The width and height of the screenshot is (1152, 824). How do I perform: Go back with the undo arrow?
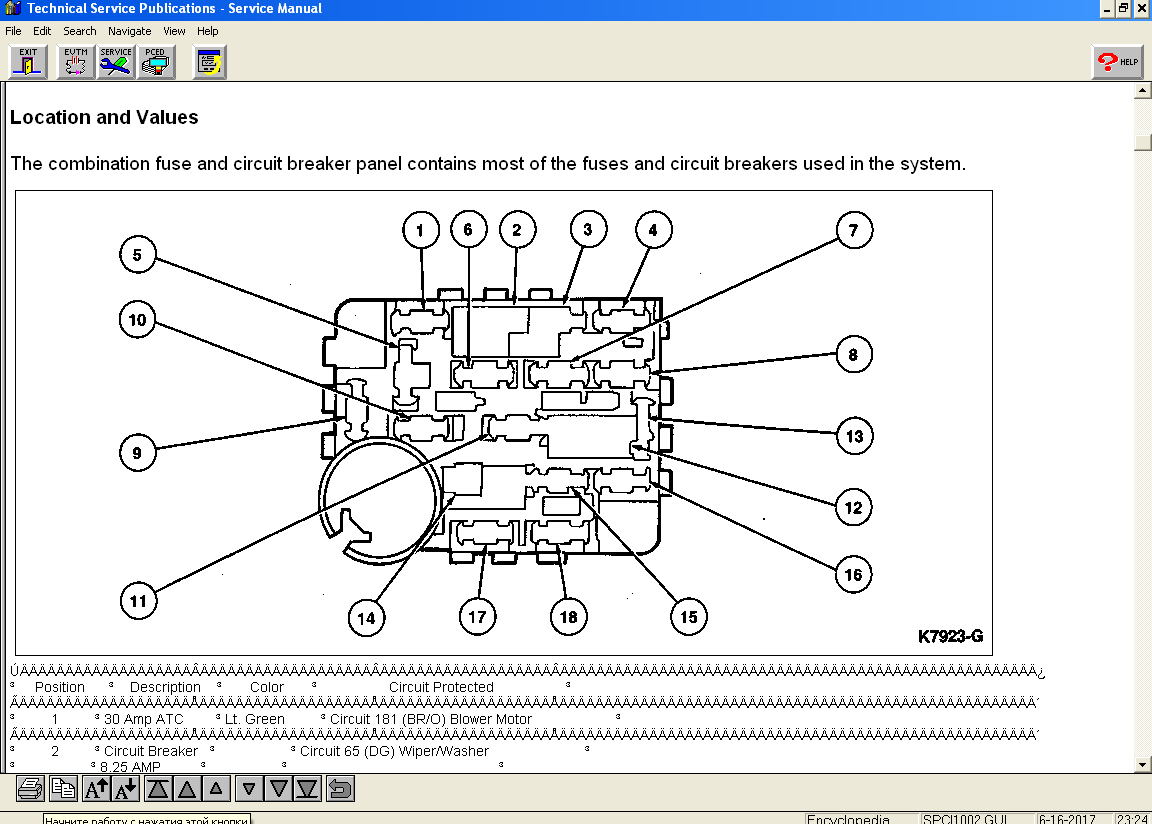click(x=340, y=789)
